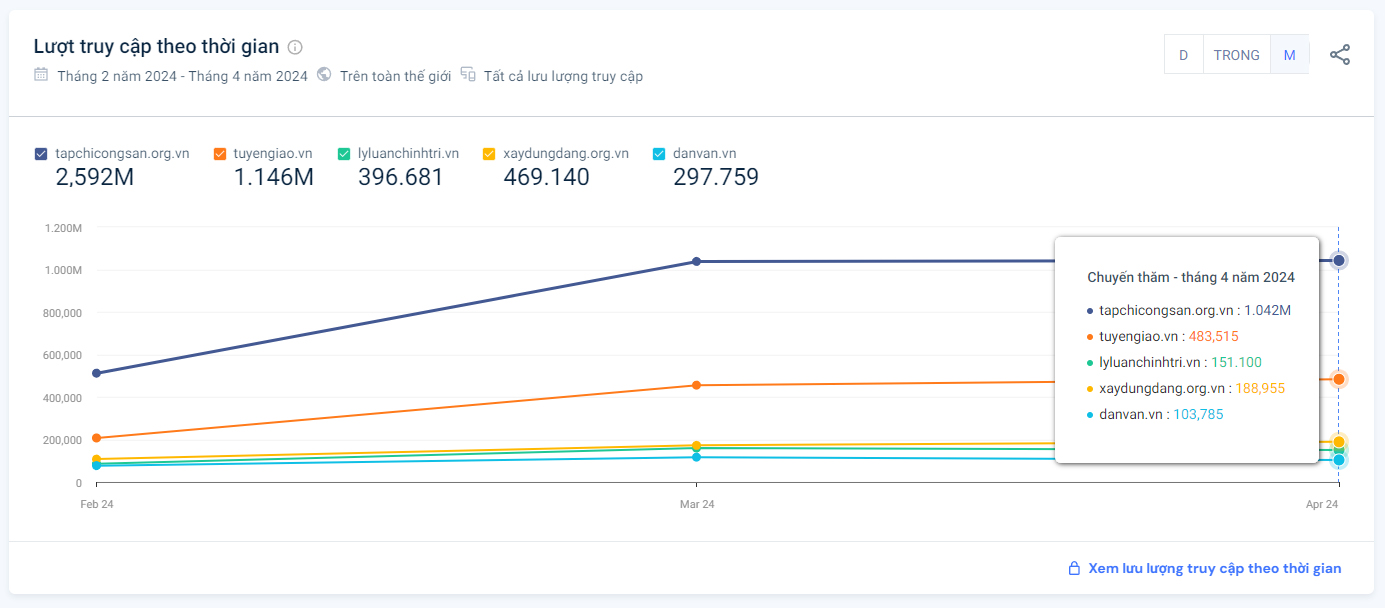Screen dimensions: 1385x608
Task: Click the globe icon for worldwide region
Action: [x=324, y=75]
